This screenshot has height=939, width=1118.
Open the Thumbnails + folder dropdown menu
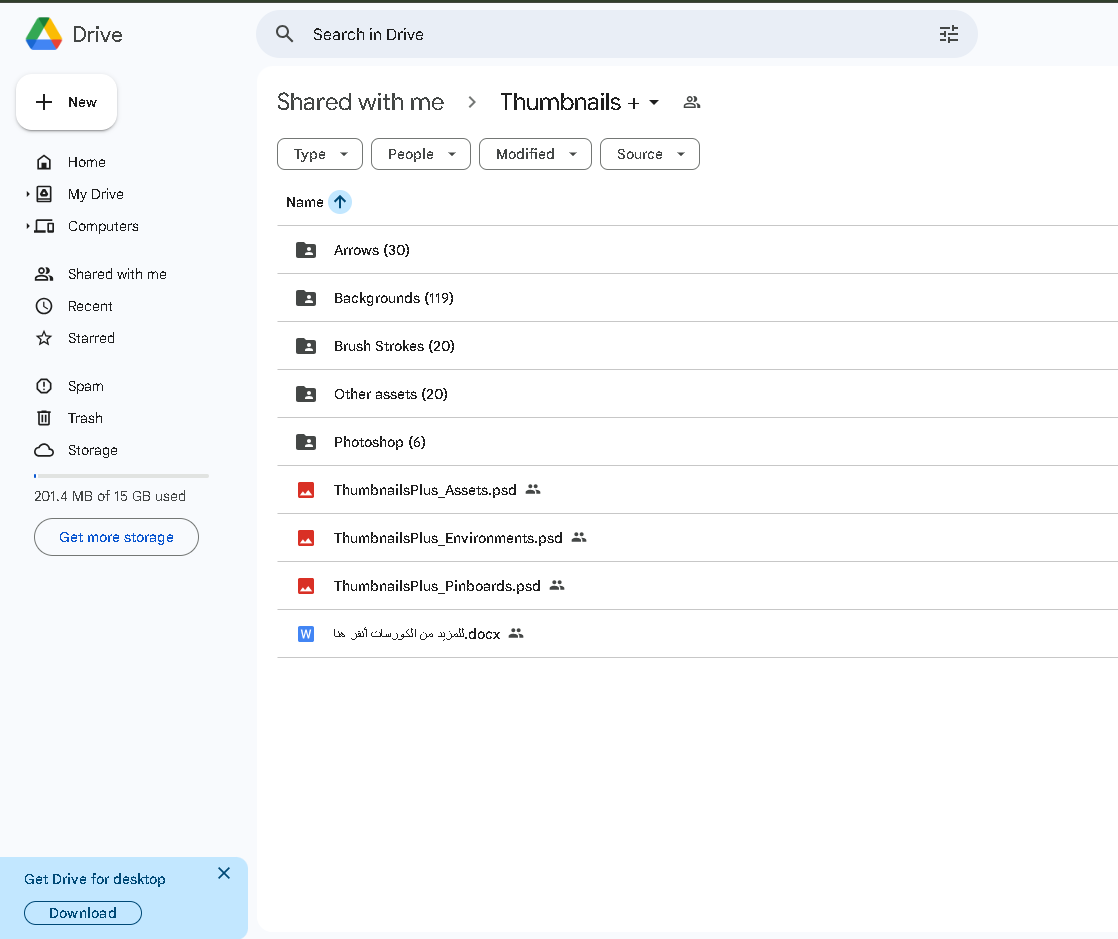tap(654, 102)
